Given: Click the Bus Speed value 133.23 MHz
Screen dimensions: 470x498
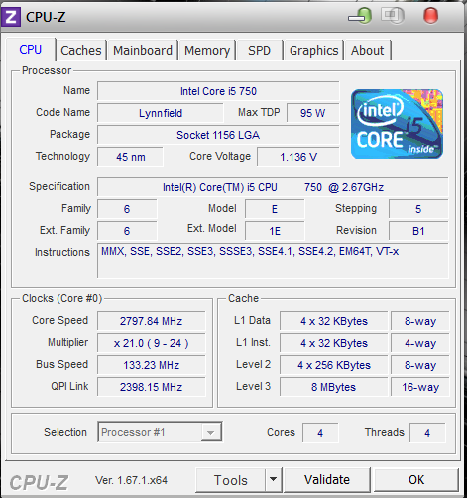Looking at the screenshot, I should 151,365.
